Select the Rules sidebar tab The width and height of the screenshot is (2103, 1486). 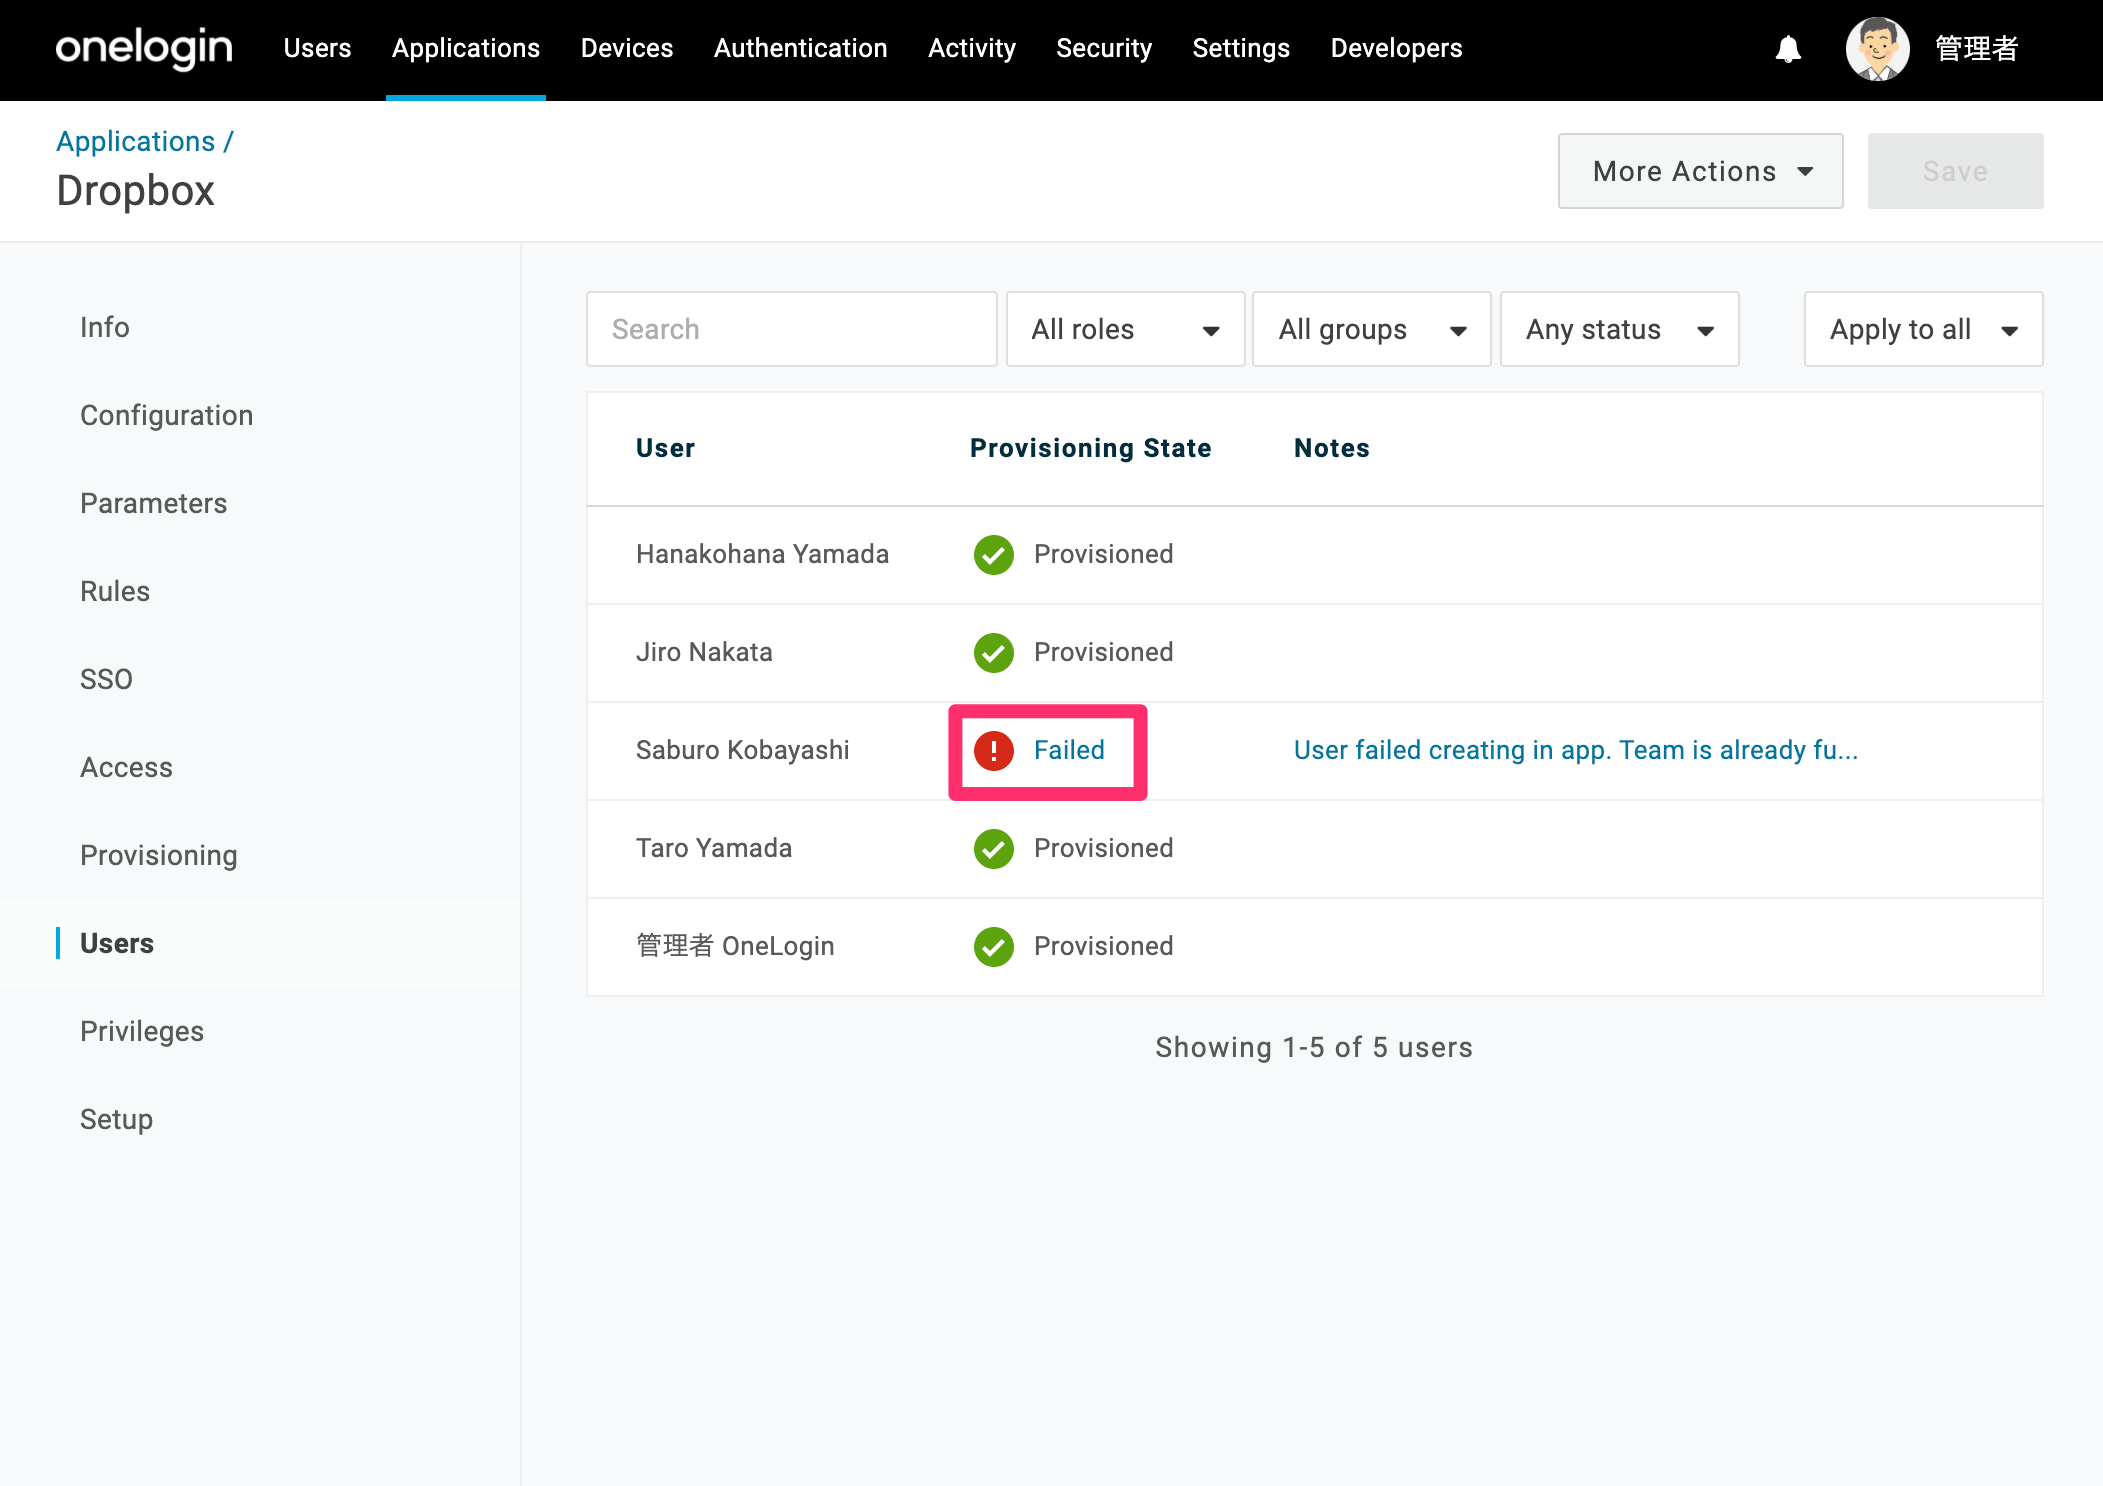click(x=115, y=591)
